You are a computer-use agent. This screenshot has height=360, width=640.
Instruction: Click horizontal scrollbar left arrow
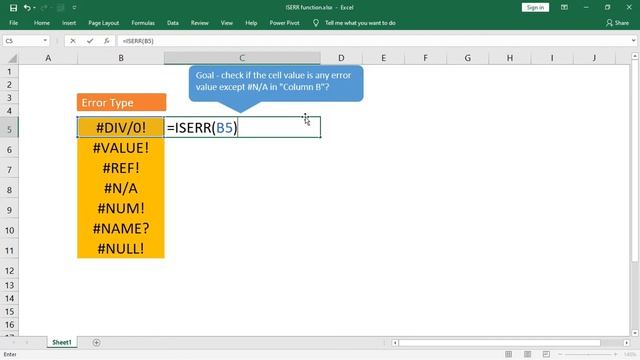tap(395, 343)
